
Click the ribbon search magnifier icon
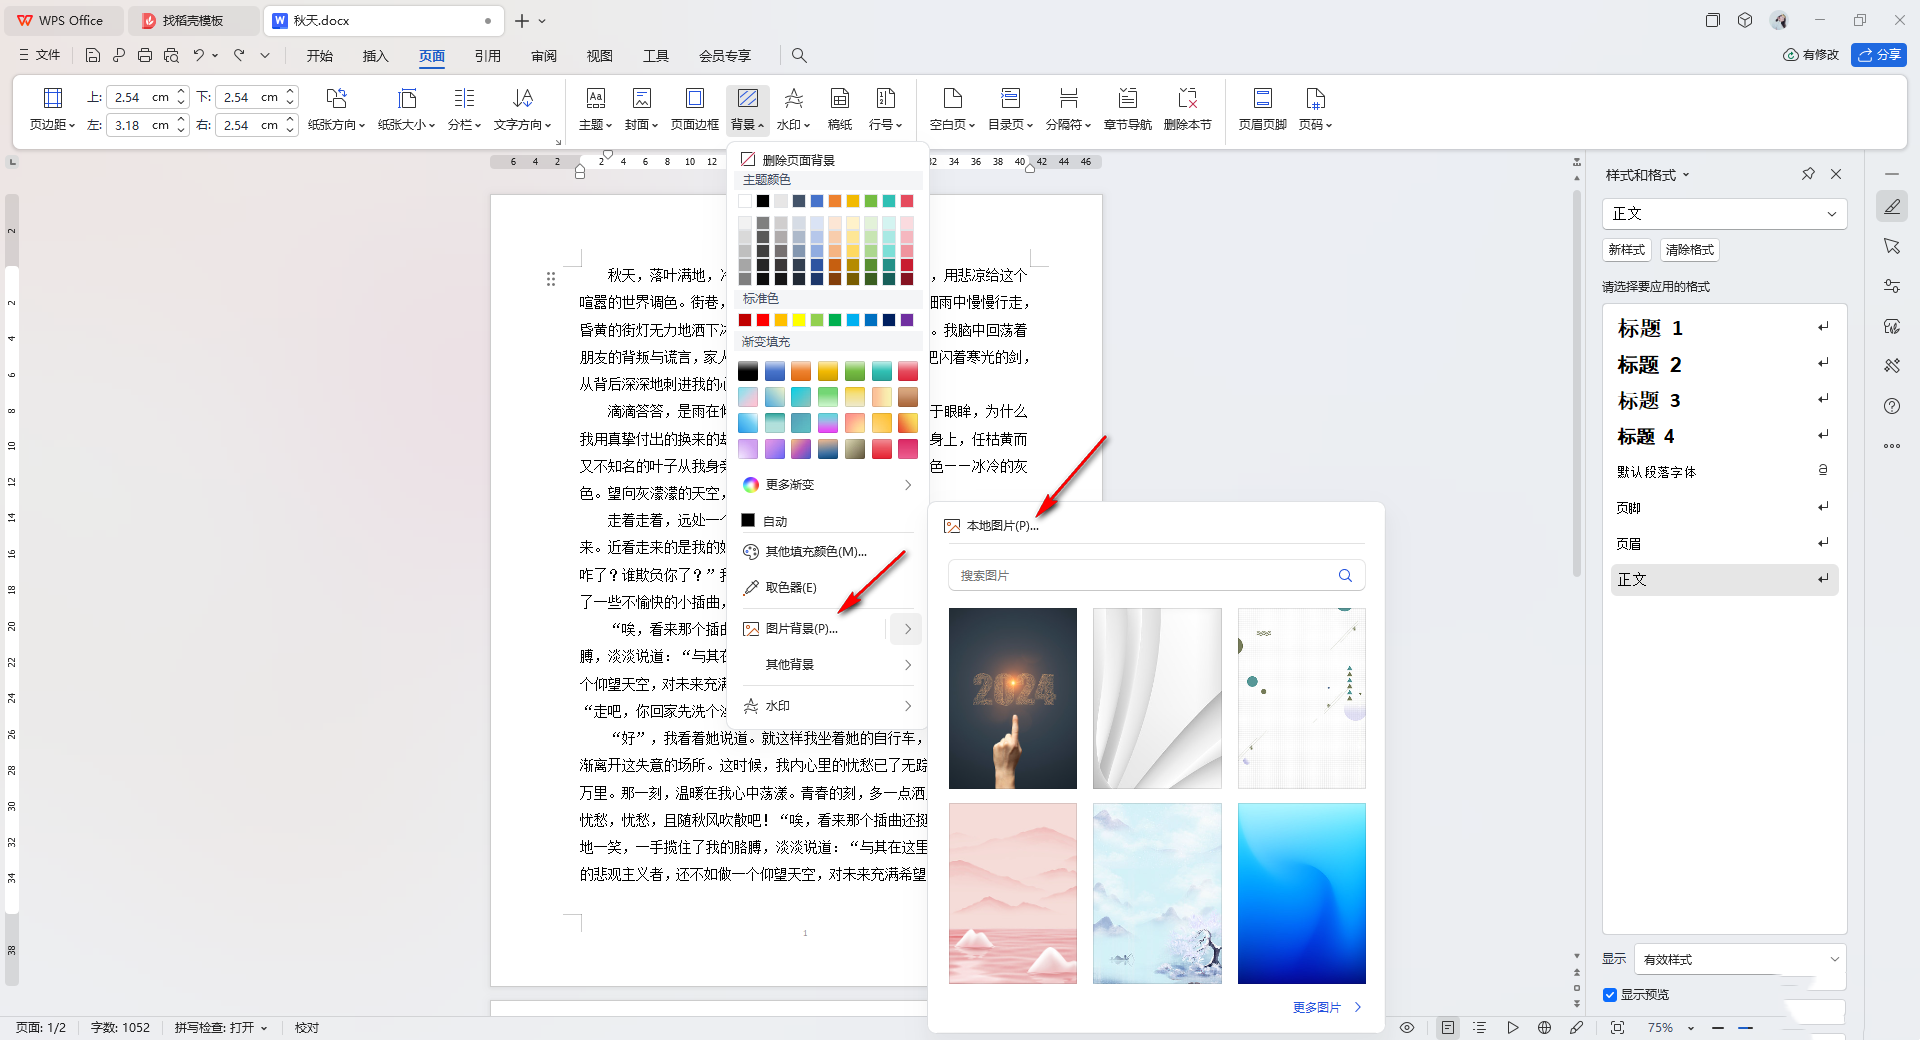coord(799,55)
